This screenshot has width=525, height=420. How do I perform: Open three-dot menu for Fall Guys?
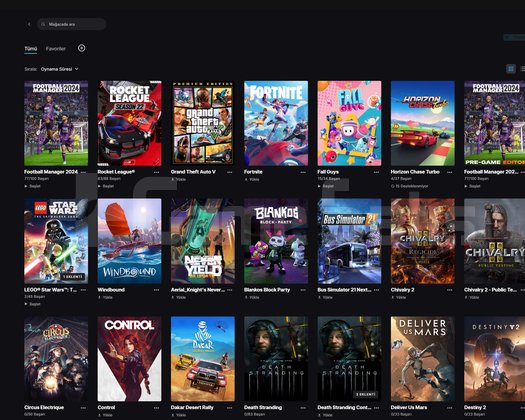376,172
